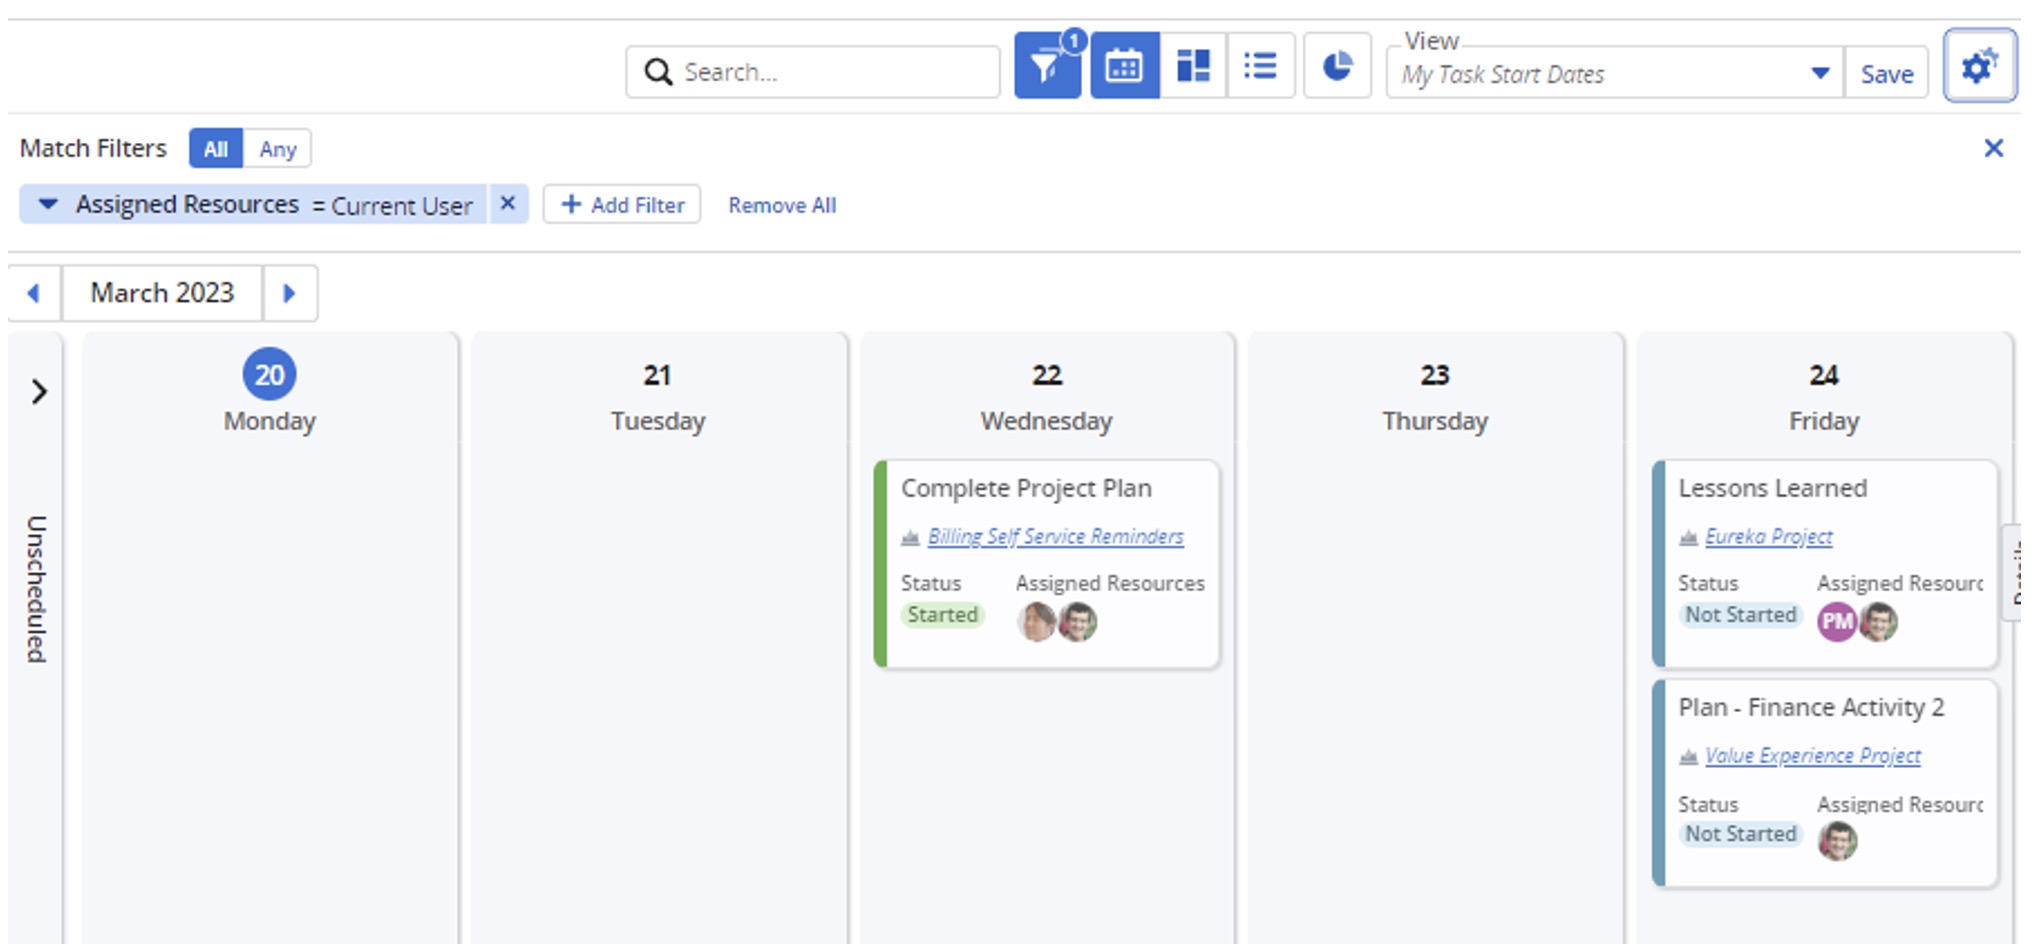Switch to board view icon
The height and width of the screenshot is (950, 2036).
click(x=1193, y=66)
